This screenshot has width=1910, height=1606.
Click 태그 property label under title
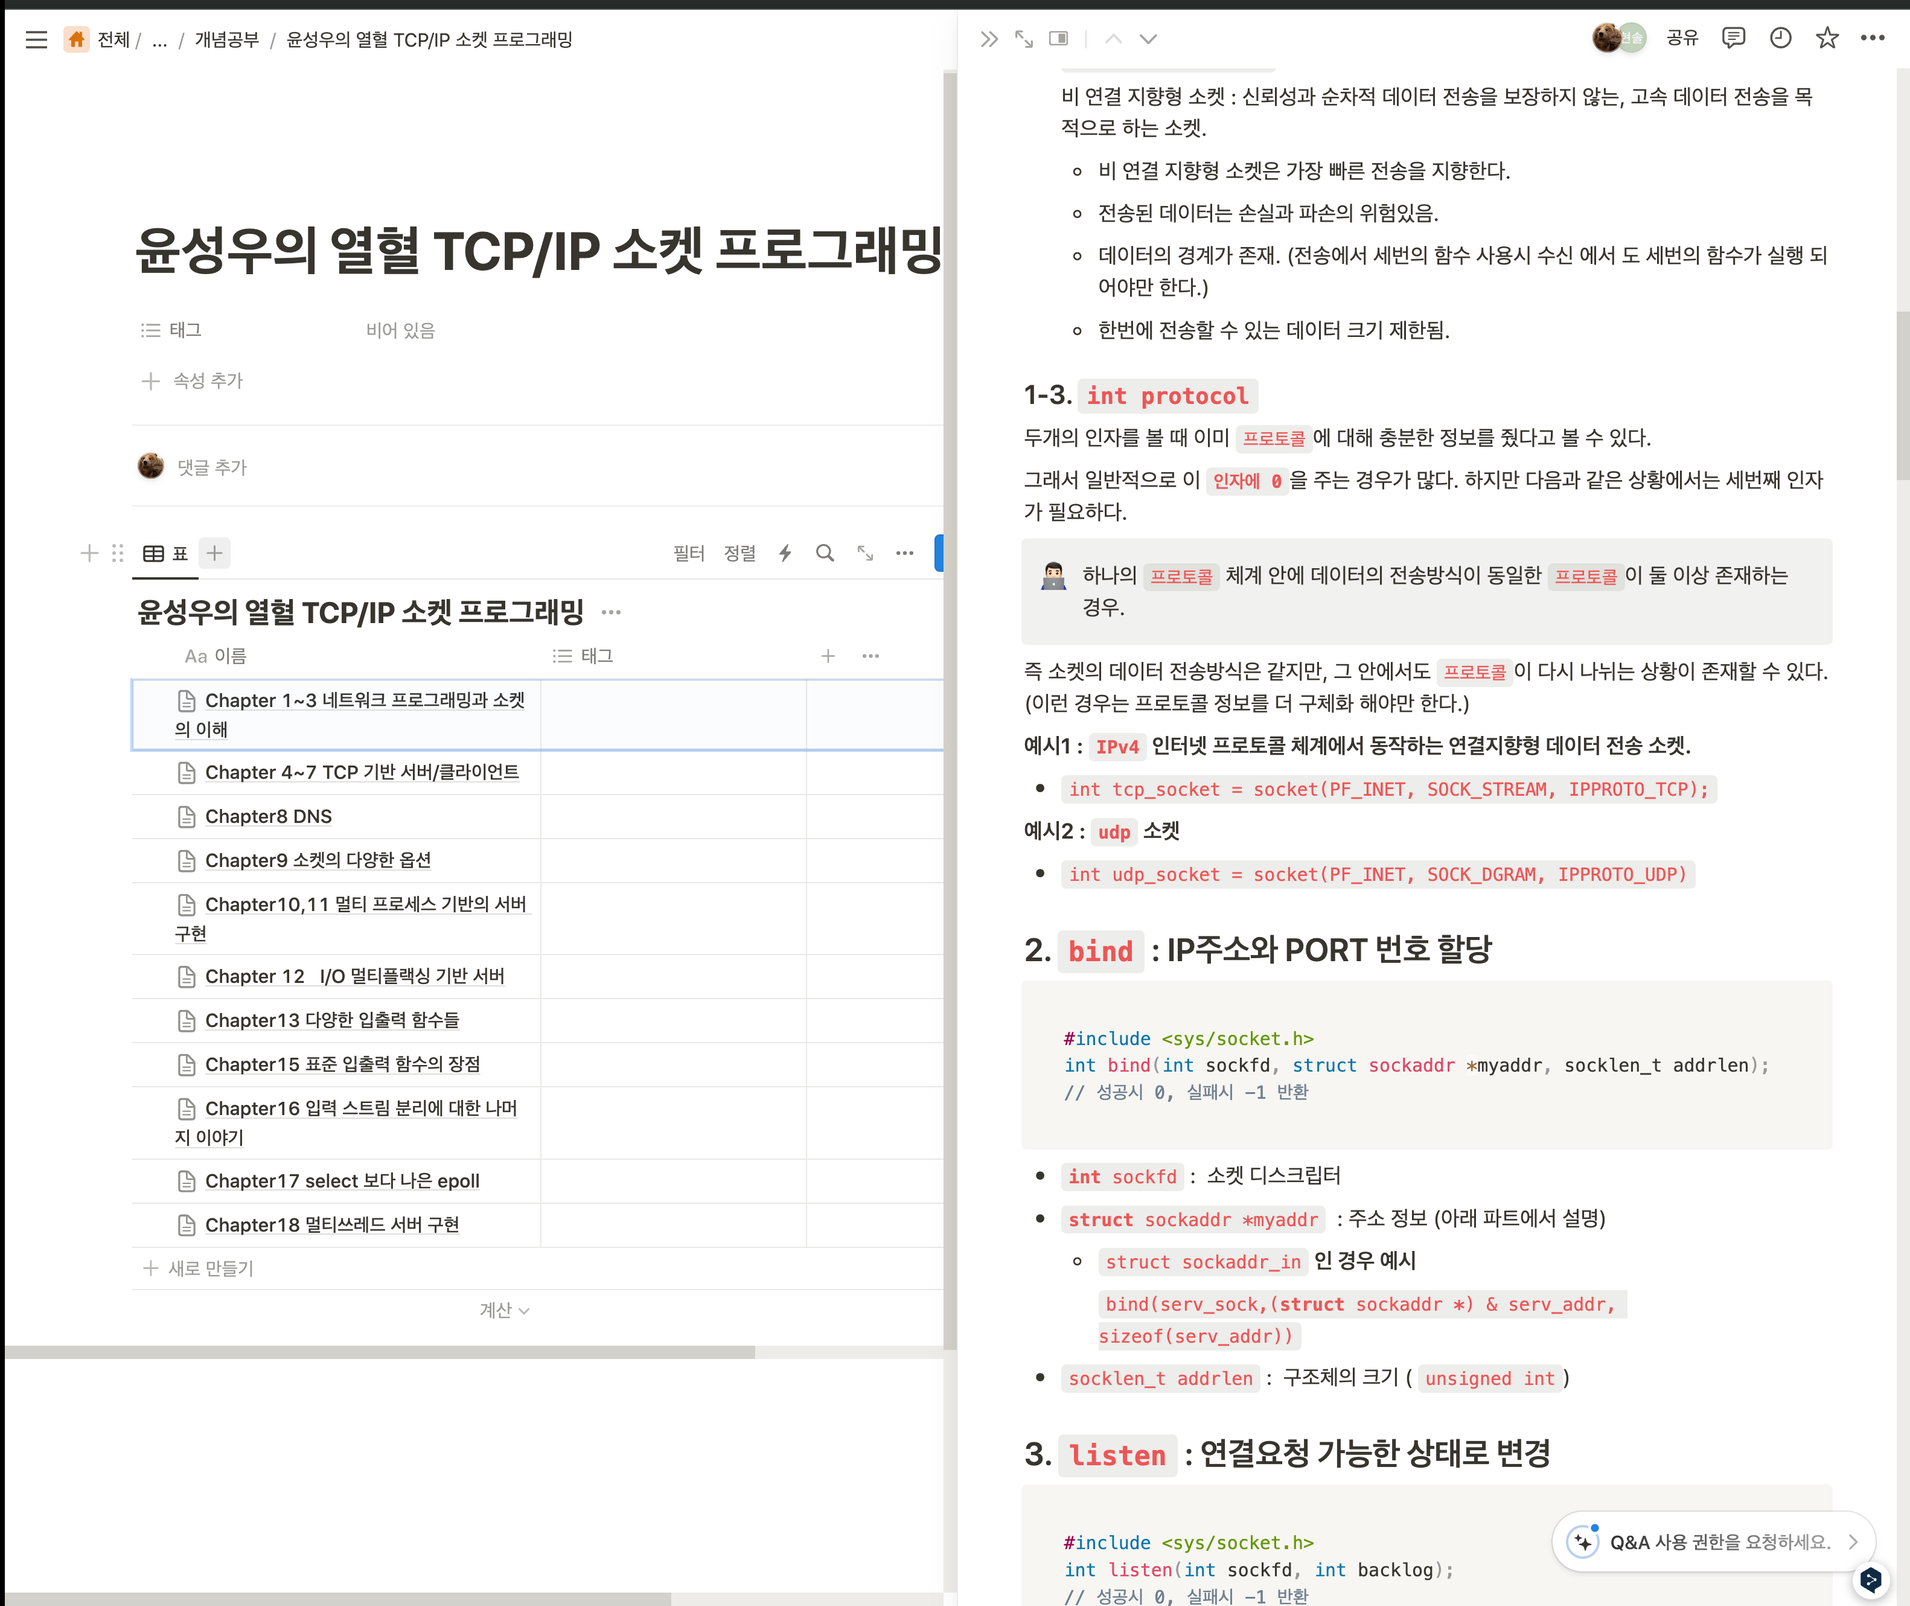pyautogui.click(x=172, y=330)
